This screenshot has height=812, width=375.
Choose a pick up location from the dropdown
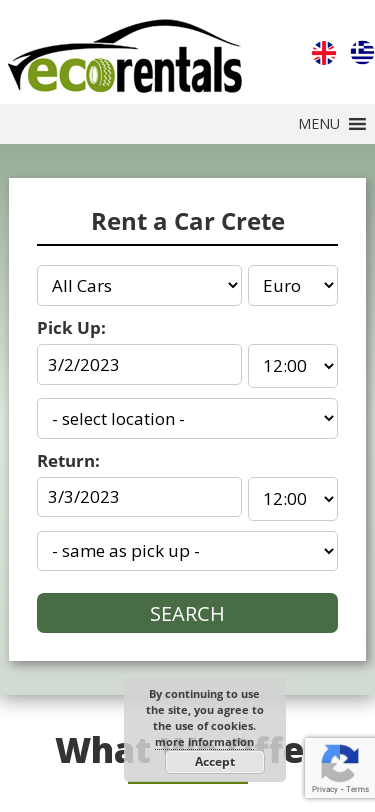coord(188,418)
